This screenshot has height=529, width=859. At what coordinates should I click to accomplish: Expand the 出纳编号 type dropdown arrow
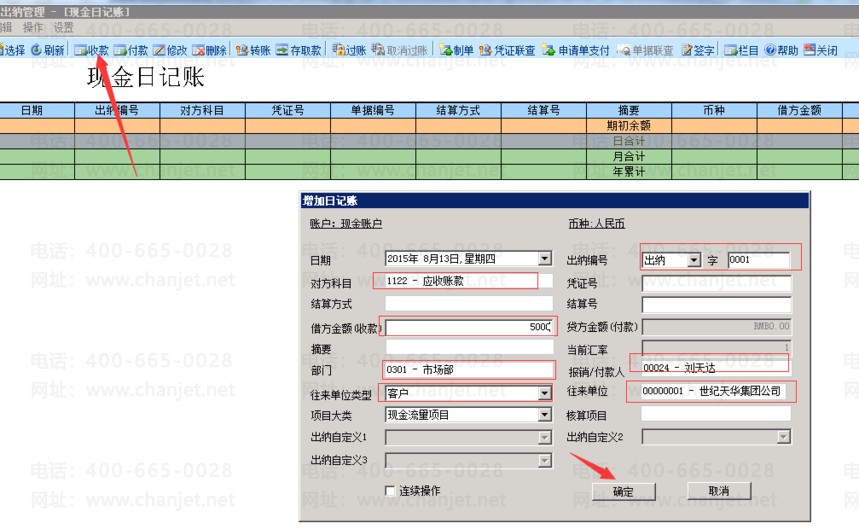click(694, 260)
